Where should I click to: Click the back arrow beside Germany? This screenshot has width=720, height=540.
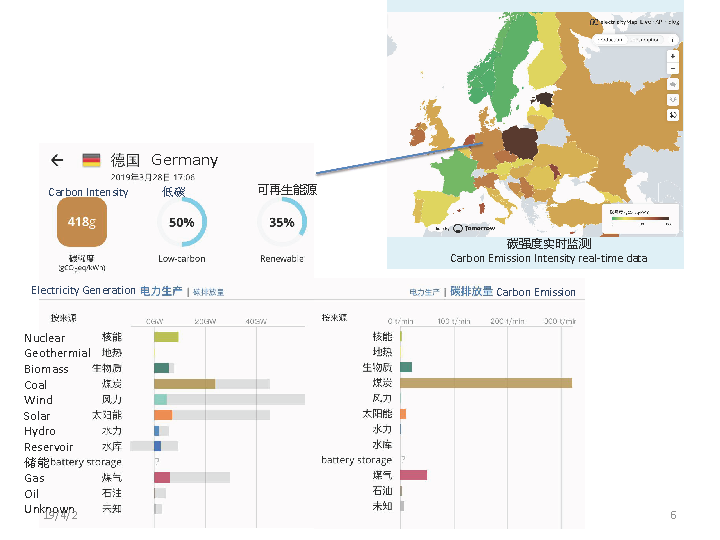[57, 160]
